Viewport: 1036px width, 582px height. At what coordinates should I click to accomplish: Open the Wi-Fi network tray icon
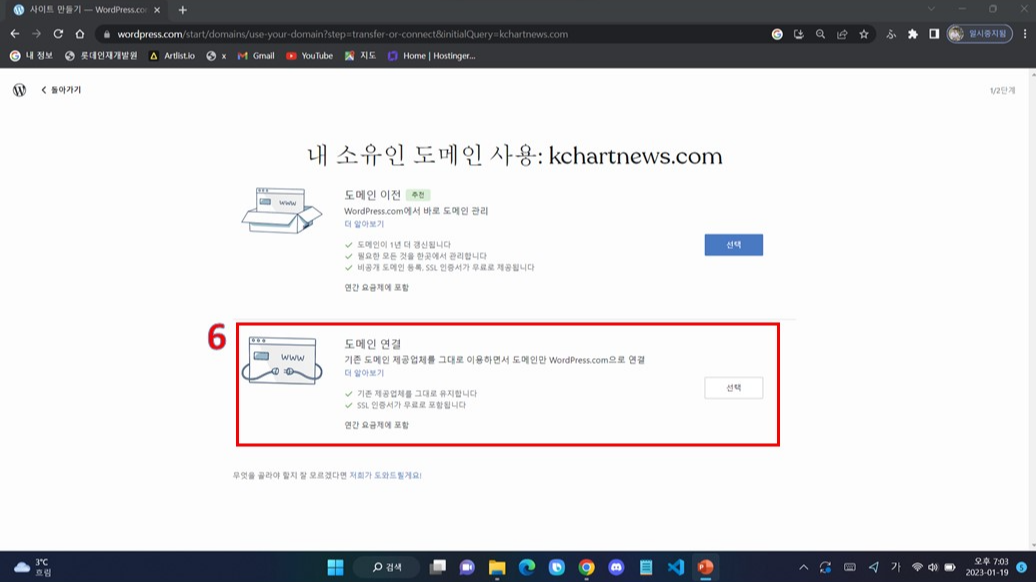[x=917, y=567]
